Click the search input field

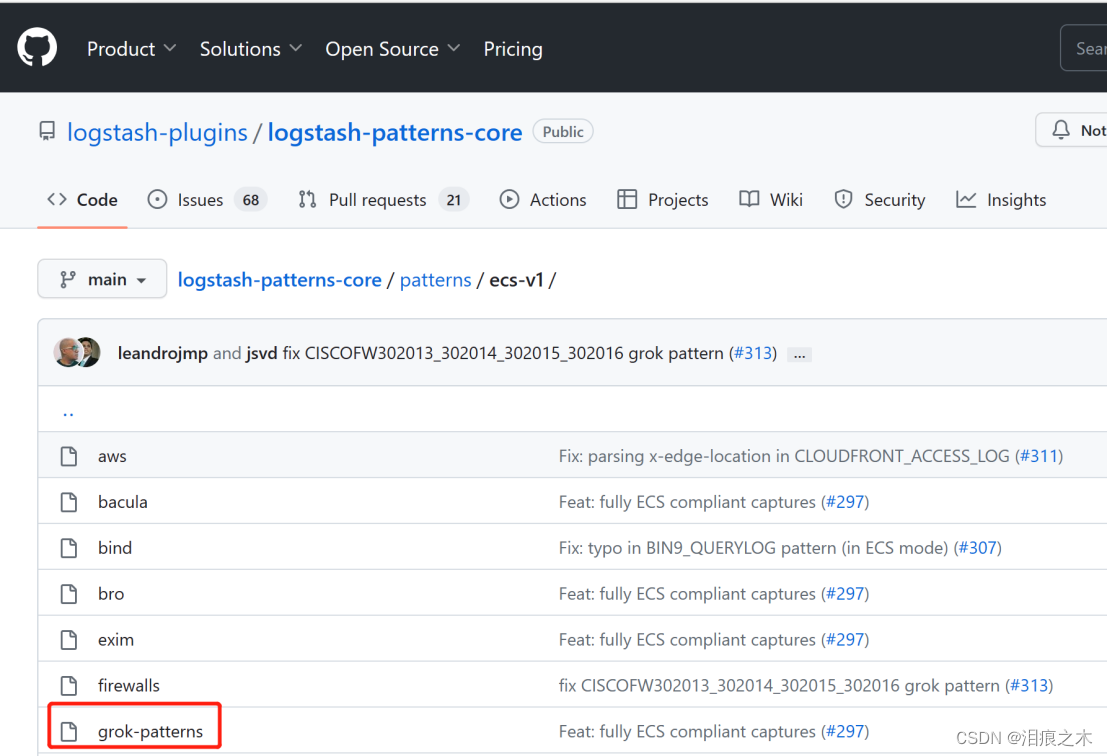[1092, 47]
